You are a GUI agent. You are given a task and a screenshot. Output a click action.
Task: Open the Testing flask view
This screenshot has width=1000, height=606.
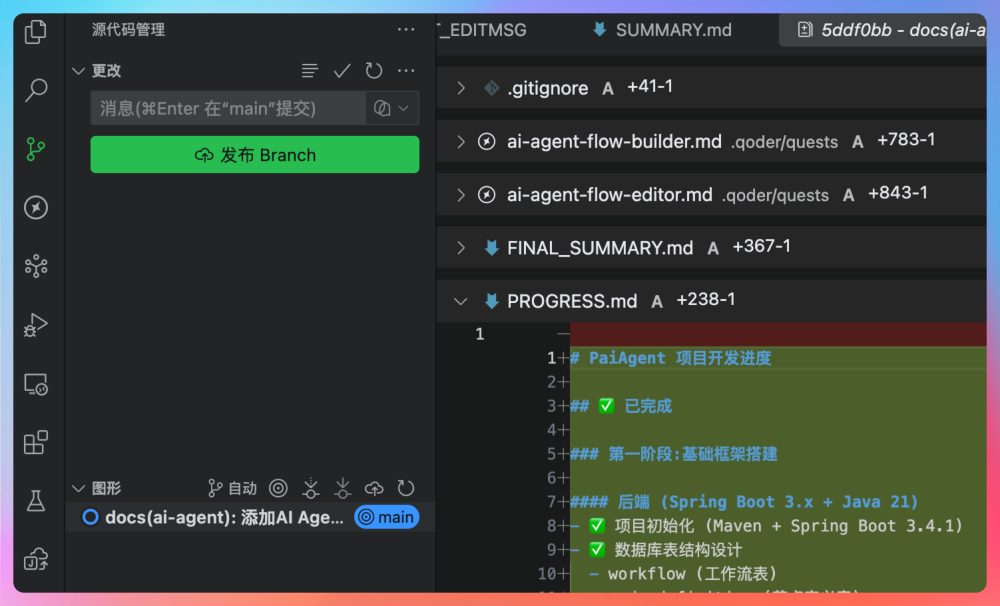click(36, 501)
